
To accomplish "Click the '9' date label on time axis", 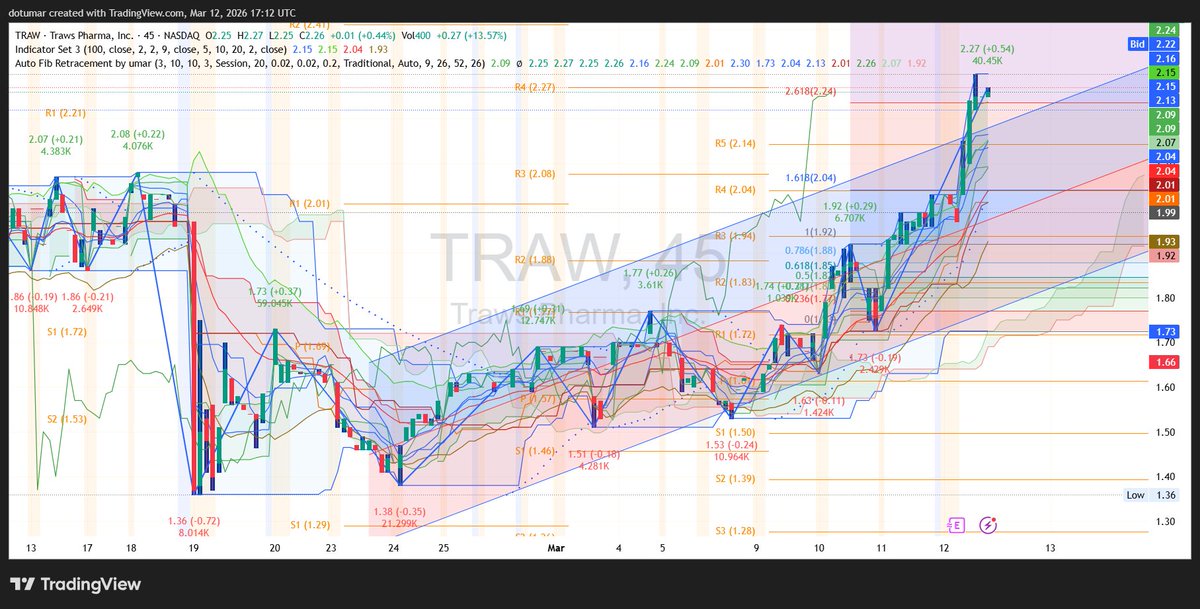I will (x=756, y=548).
